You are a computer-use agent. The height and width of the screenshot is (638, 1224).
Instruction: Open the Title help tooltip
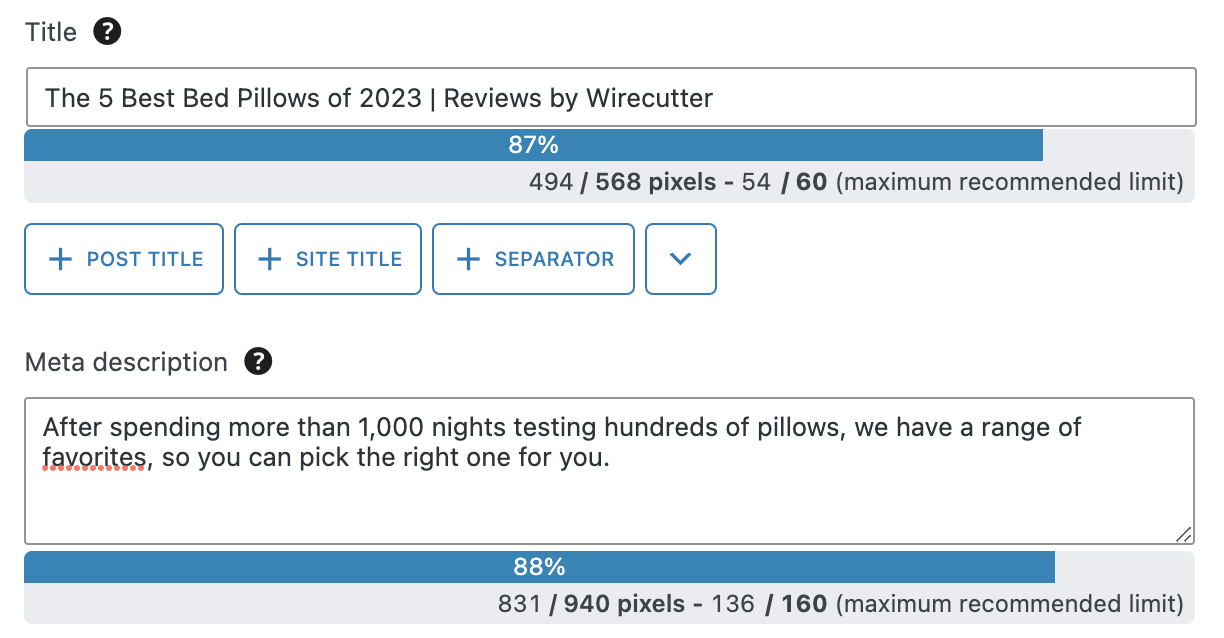click(x=105, y=31)
